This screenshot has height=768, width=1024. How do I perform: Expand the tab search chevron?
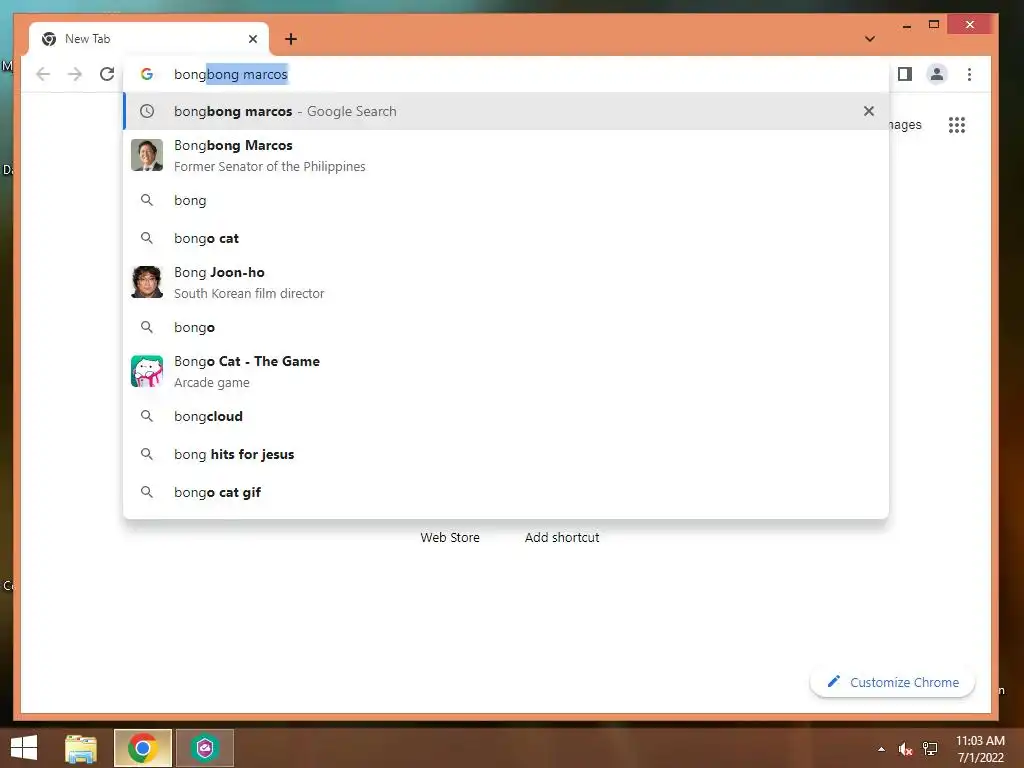870,39
